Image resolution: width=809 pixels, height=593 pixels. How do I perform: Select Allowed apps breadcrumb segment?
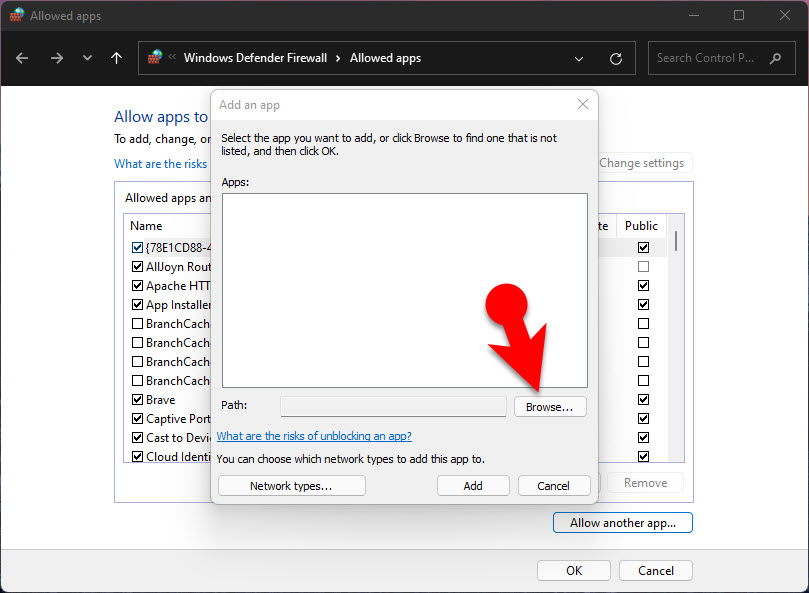pyautogui.click(x=385, y=58)
